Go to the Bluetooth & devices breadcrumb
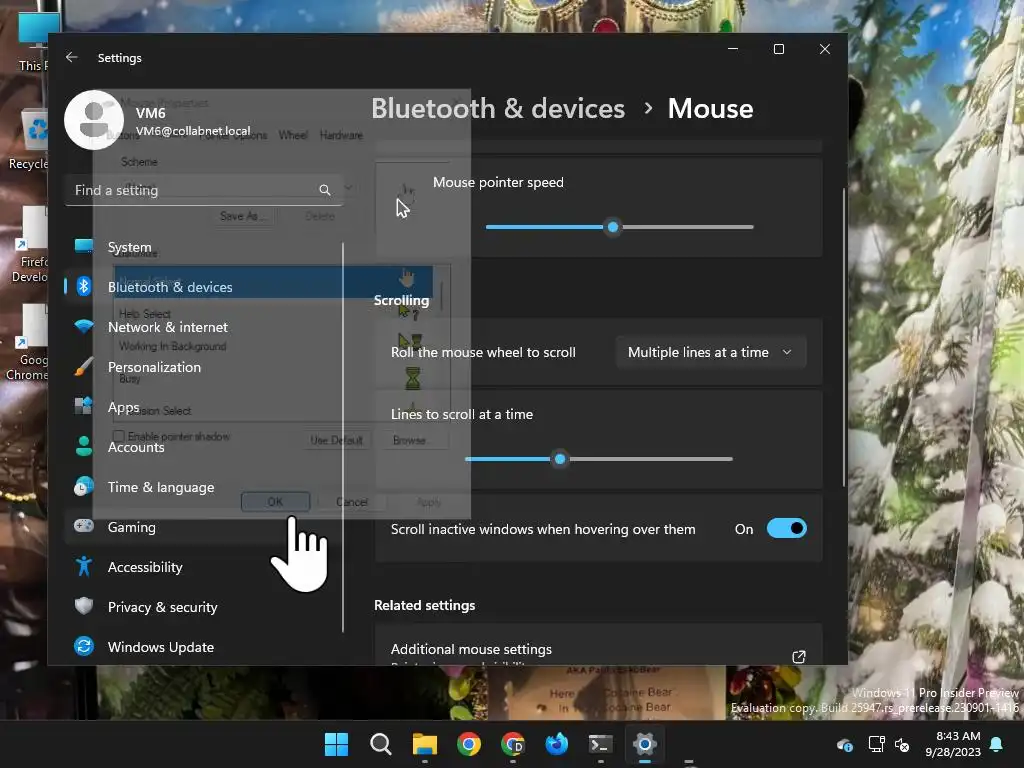The image size is (1024, 768). tap(498, 108)
